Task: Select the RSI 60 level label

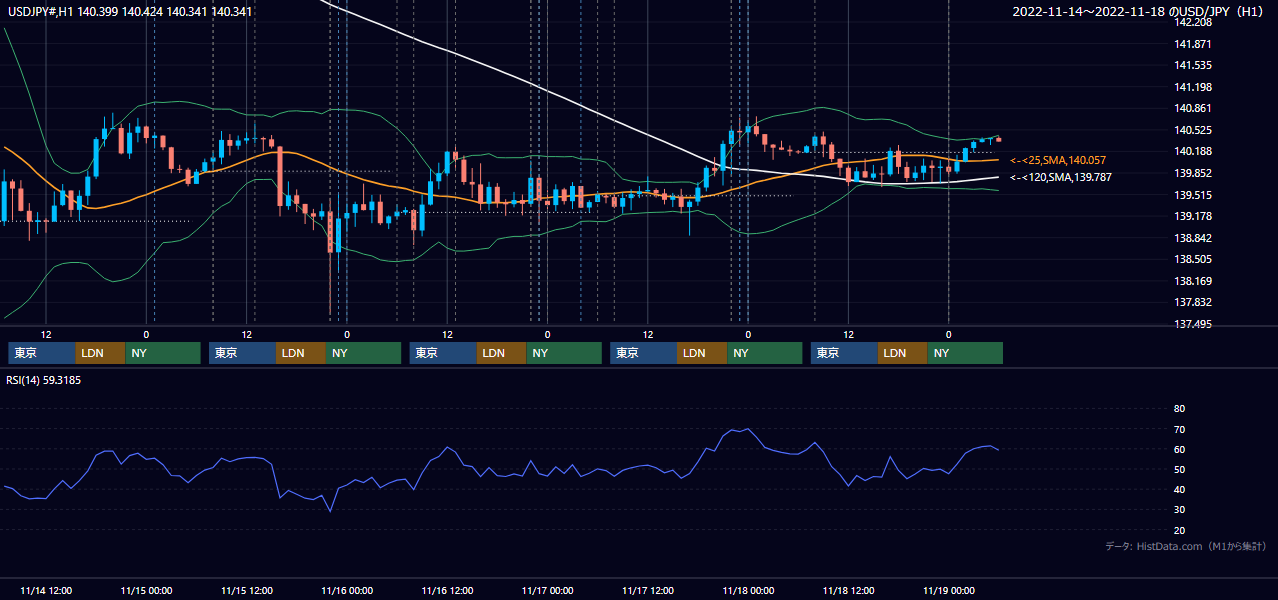Action: 1179,449
